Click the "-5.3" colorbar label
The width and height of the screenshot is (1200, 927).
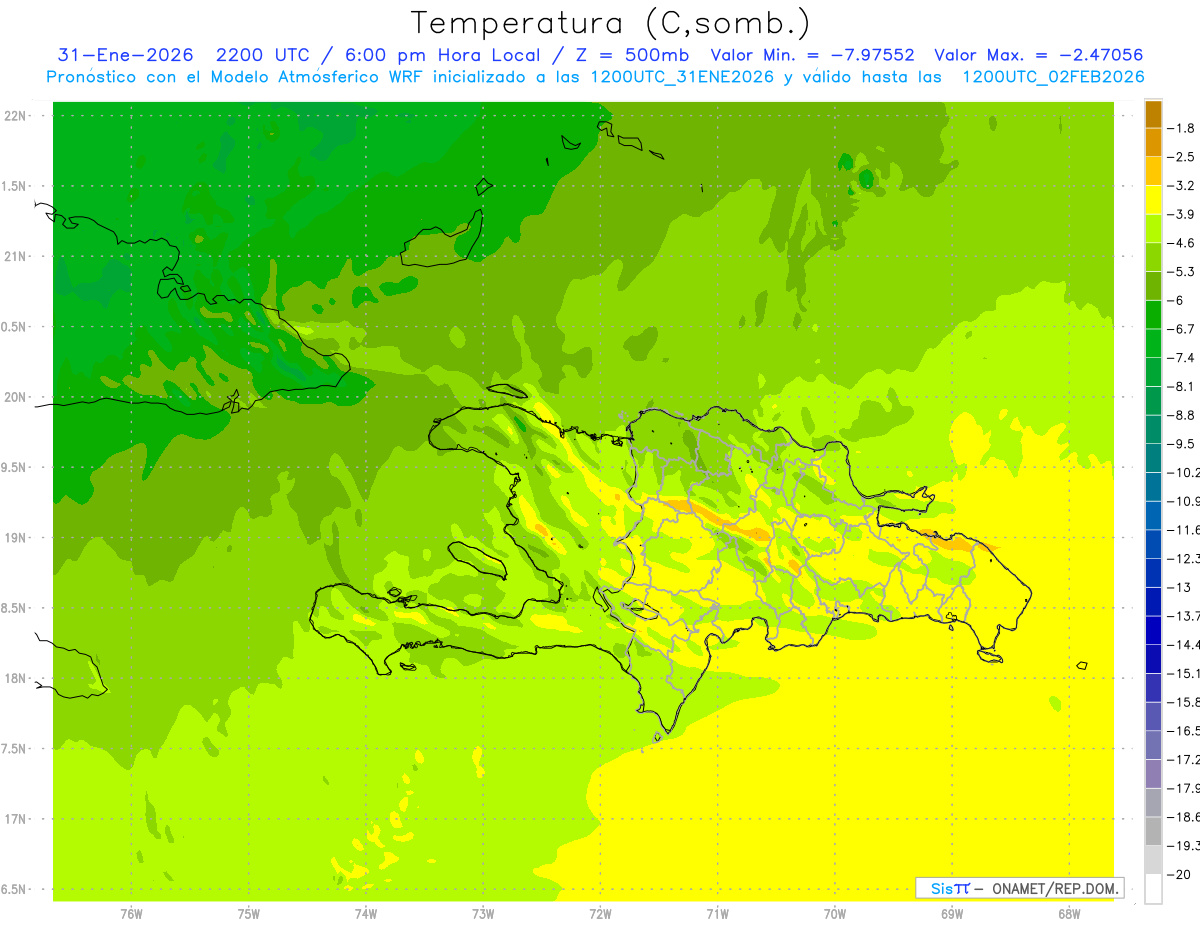(x=1181, y=271)
